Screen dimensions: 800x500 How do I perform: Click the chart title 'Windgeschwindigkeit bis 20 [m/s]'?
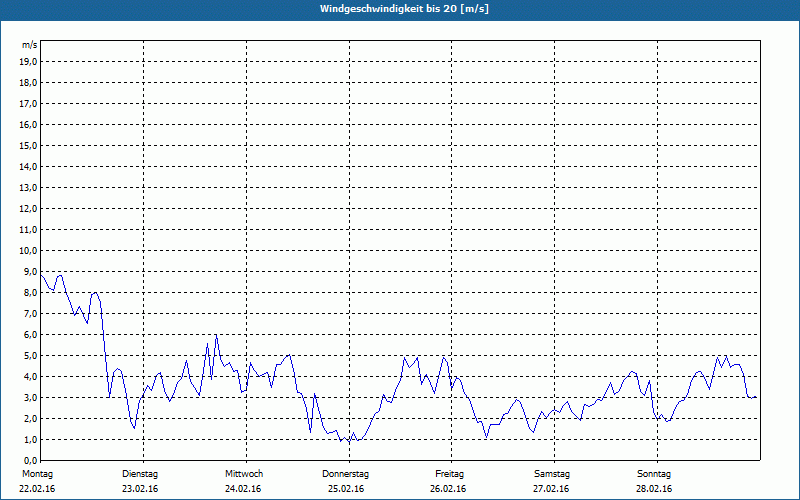click(404, 9)
